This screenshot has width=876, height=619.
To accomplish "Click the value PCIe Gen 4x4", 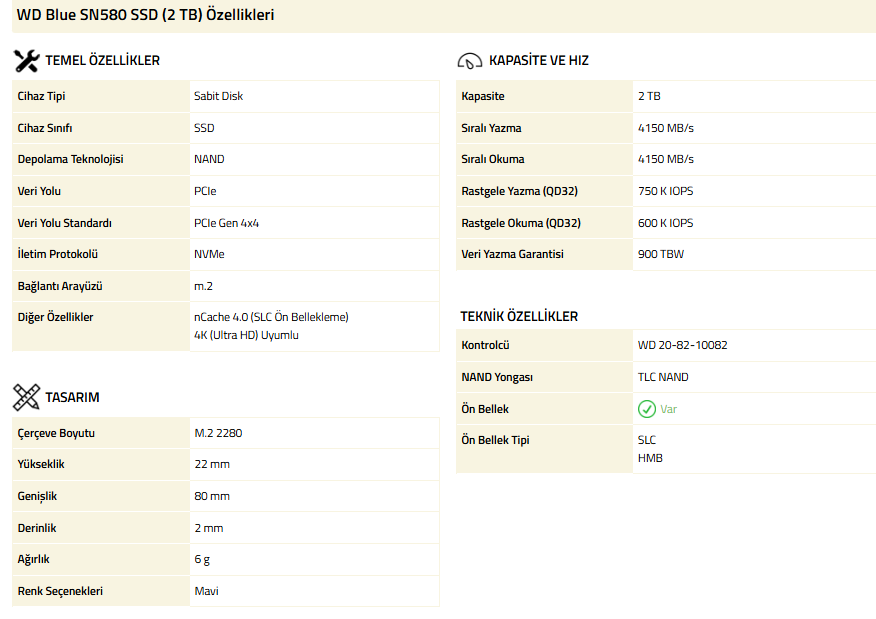I will [226, 223].
